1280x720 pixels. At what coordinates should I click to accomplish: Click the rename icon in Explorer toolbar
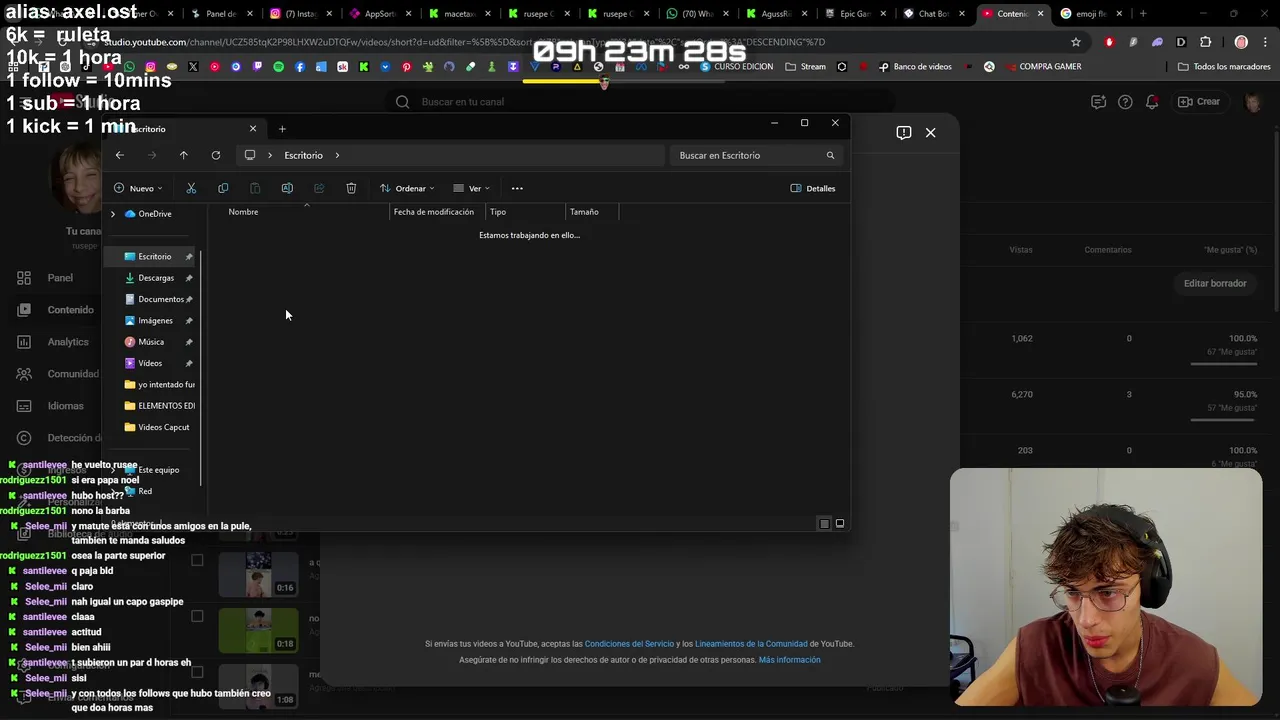287,188
